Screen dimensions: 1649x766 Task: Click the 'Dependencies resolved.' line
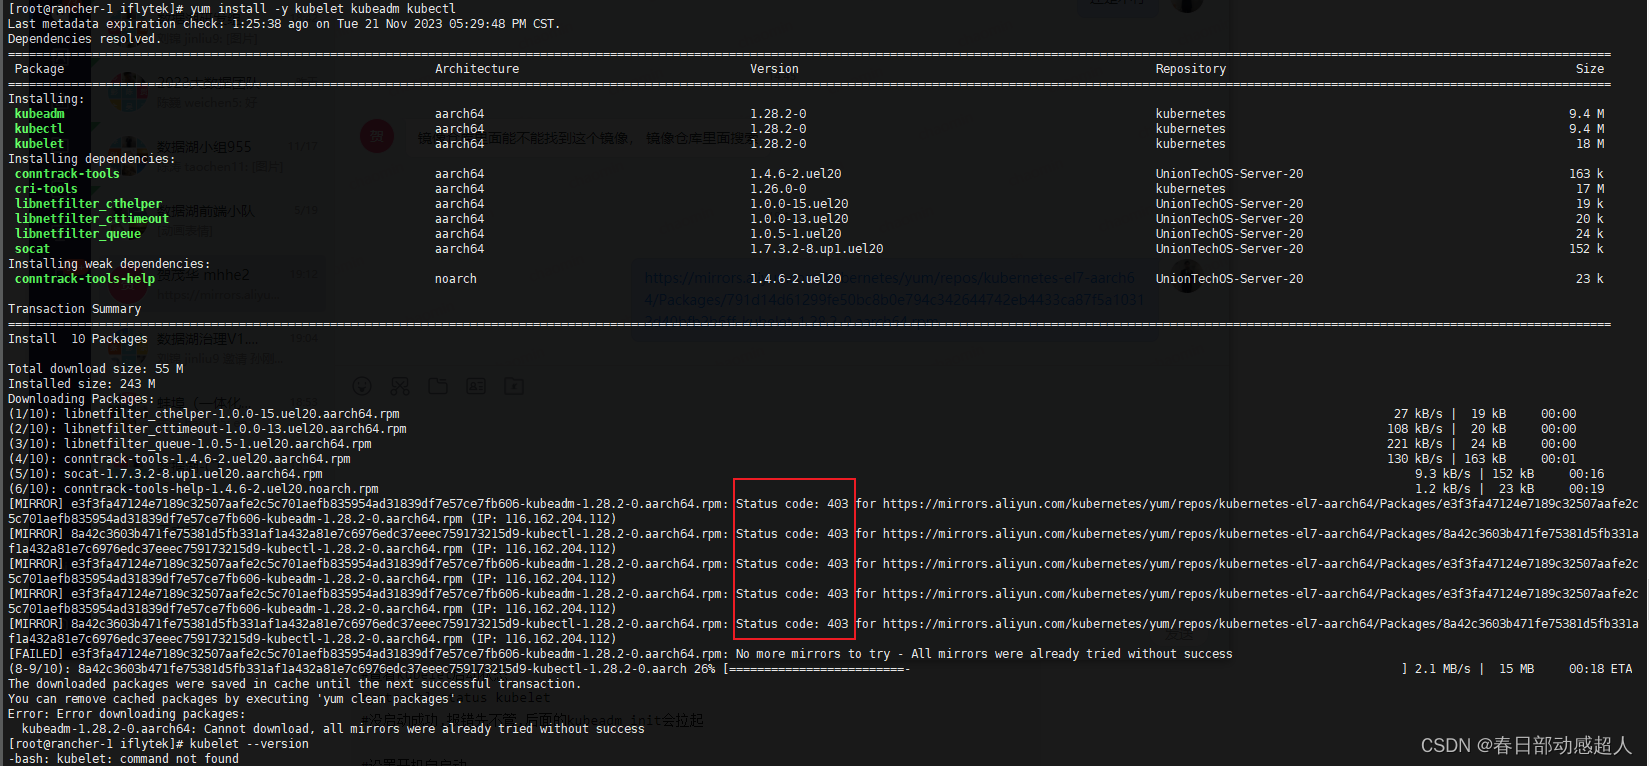pos(84,38)
